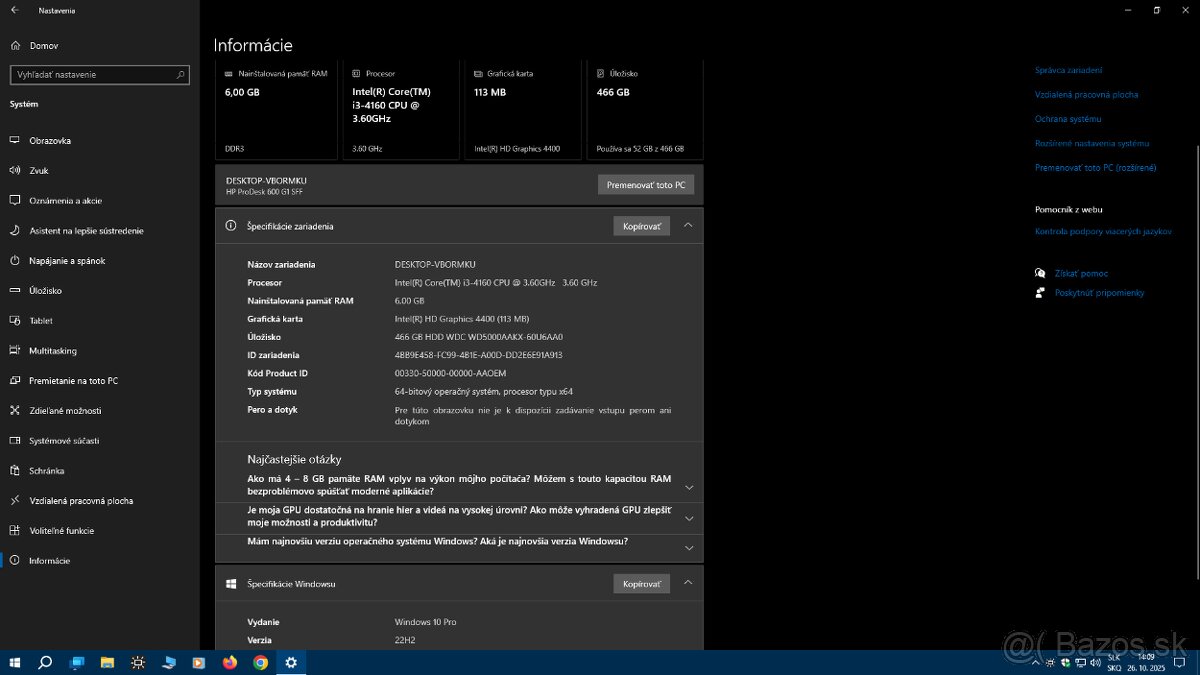Click the Premenovať toto PC button

645,184
